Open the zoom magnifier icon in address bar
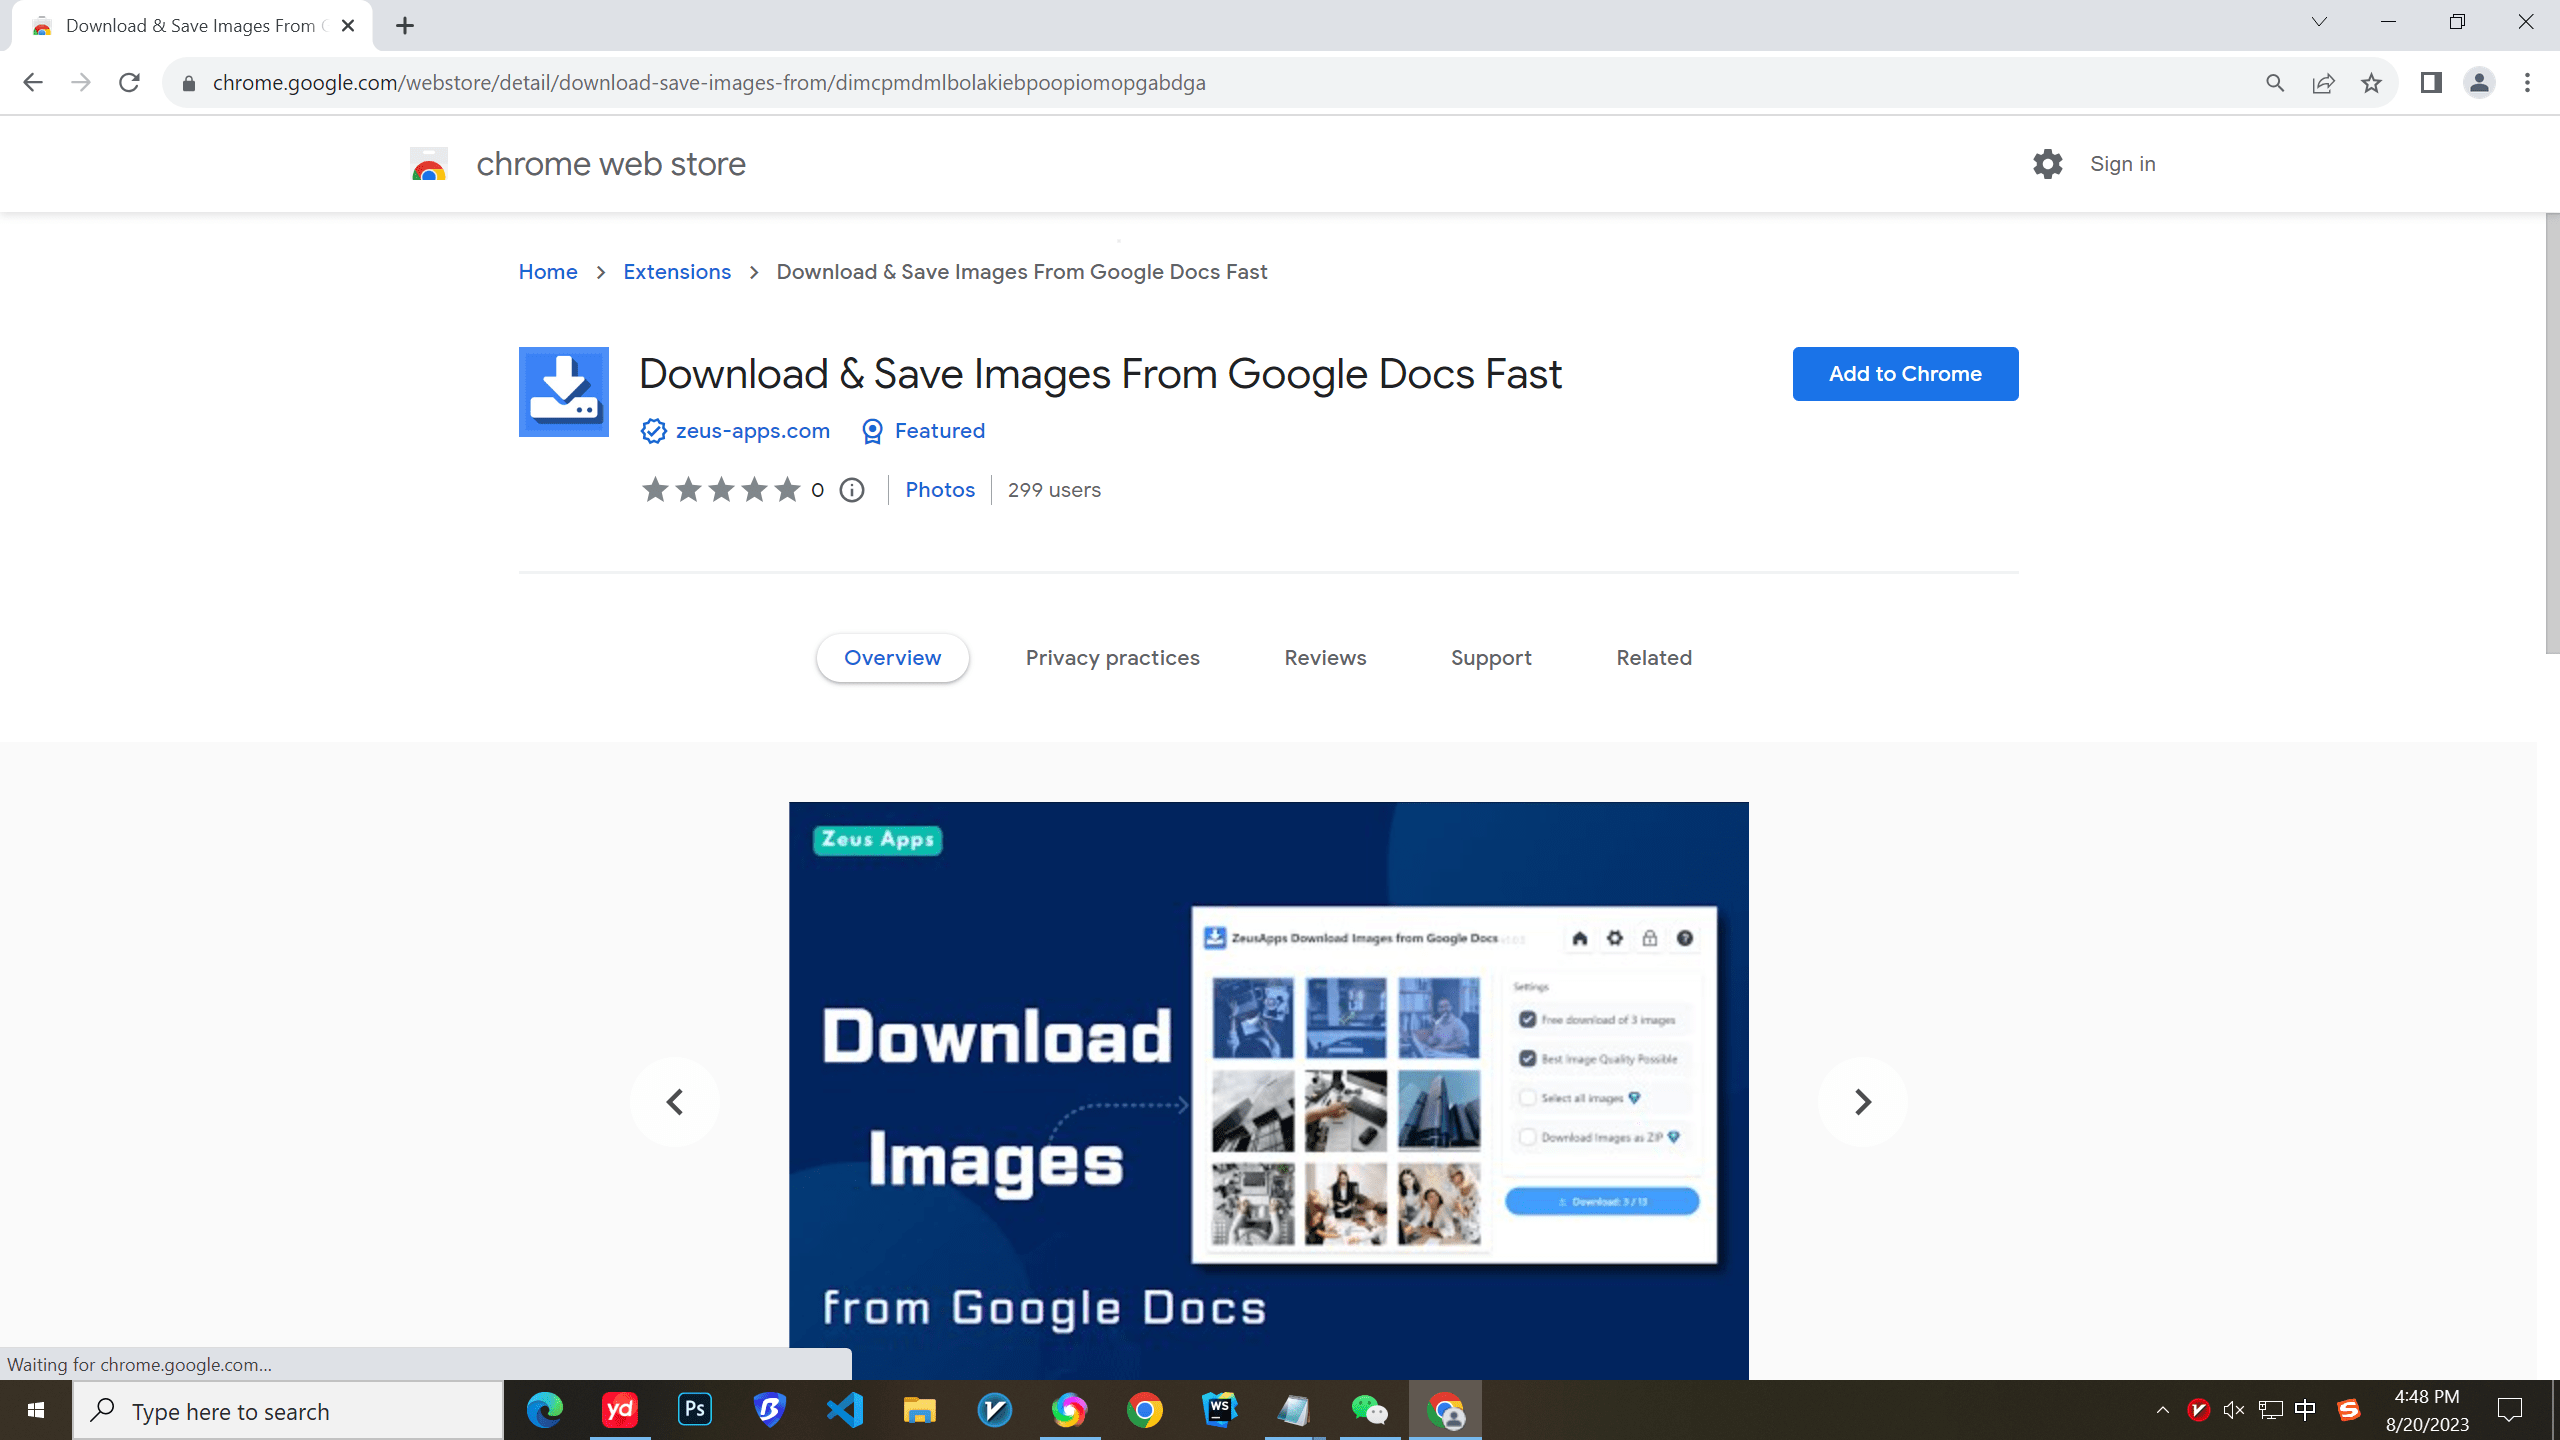 2275,83
